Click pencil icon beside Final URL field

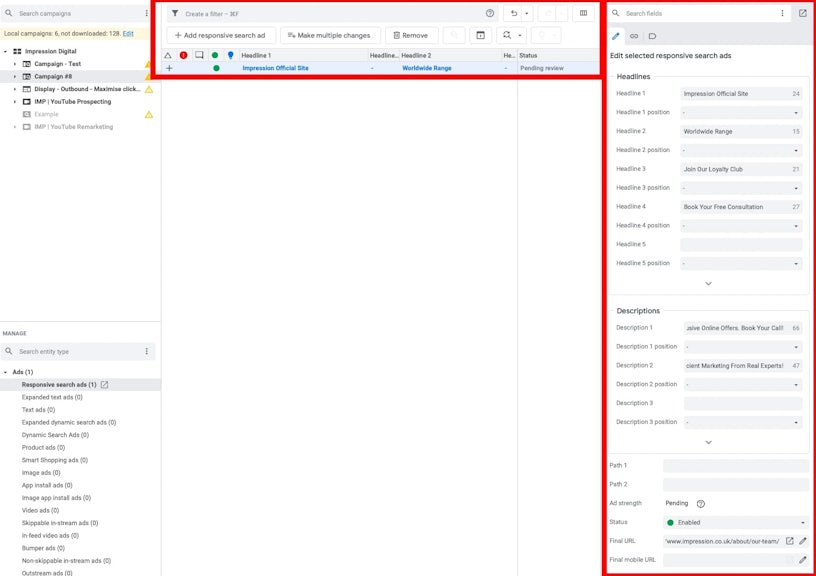tap(802, 541)
